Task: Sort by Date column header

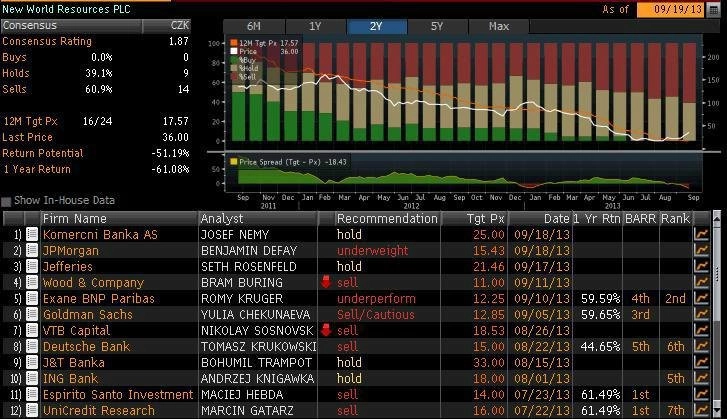Action: (540, 218)
